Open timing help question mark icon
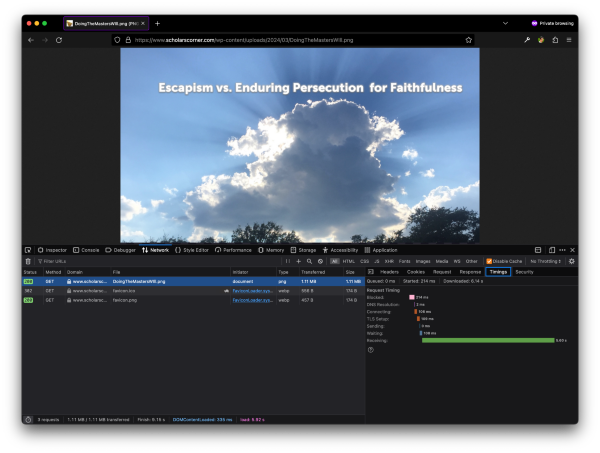600x453 pixels. click(x=371, y=350)
